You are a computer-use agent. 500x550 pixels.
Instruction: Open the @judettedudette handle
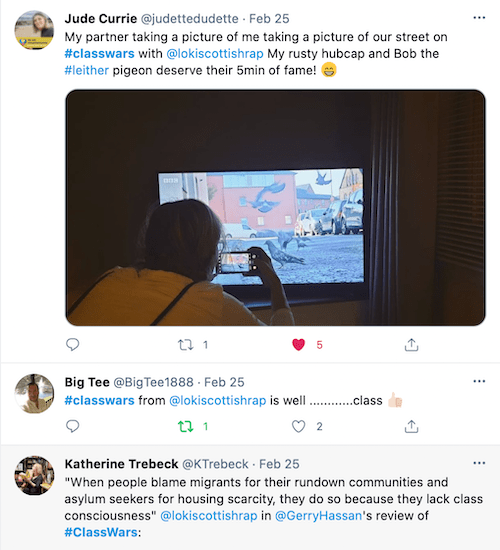coord(189,19)
